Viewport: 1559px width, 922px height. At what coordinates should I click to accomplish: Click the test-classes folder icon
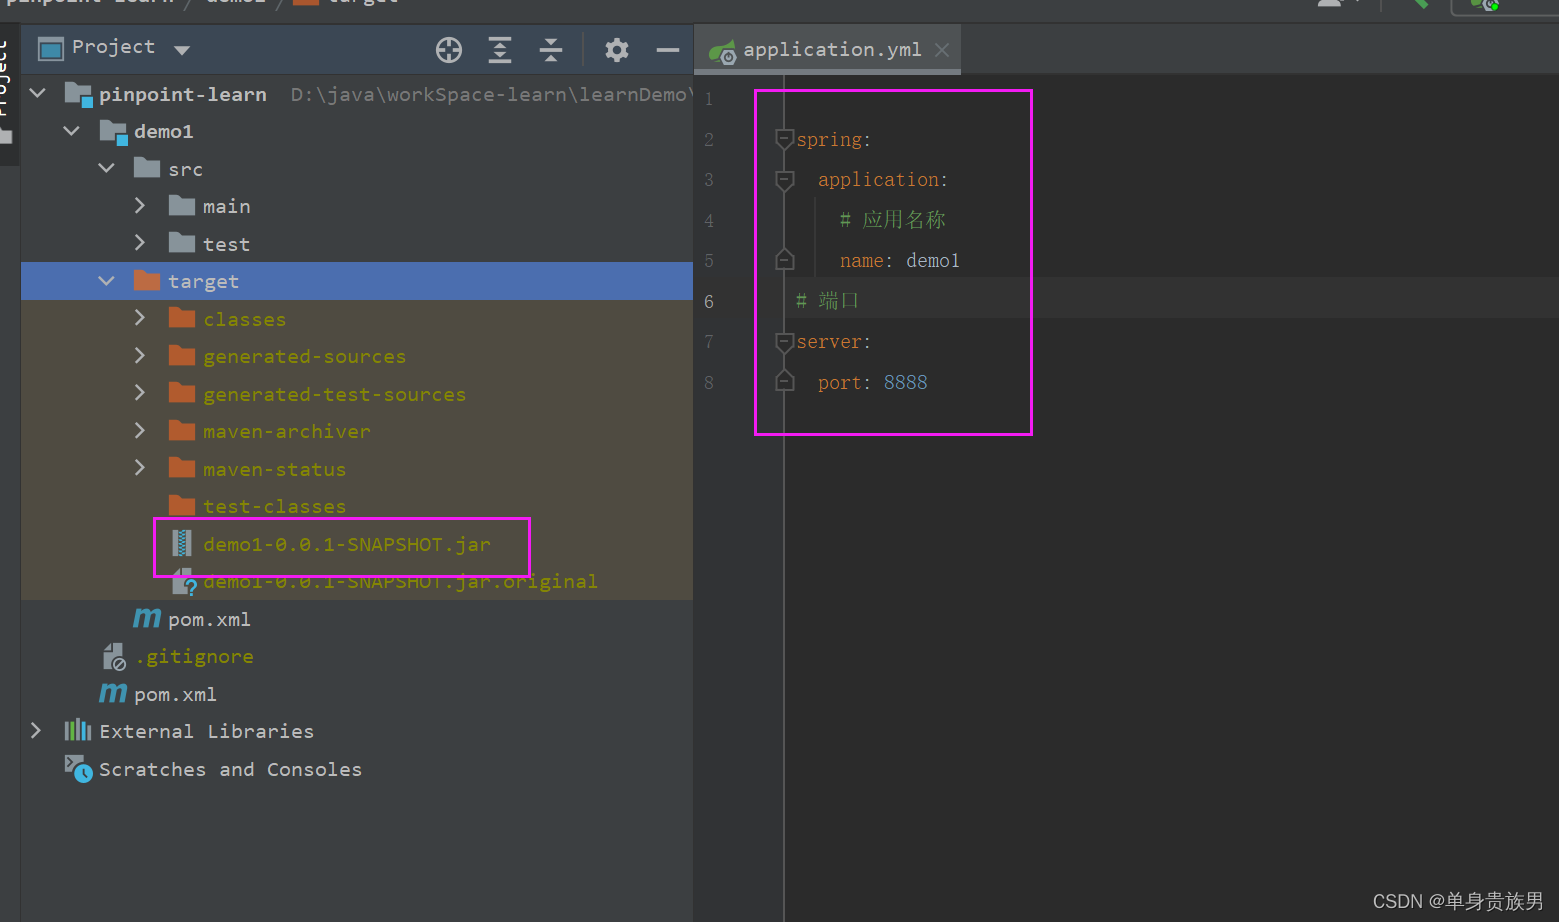click(x=182, y=504)
